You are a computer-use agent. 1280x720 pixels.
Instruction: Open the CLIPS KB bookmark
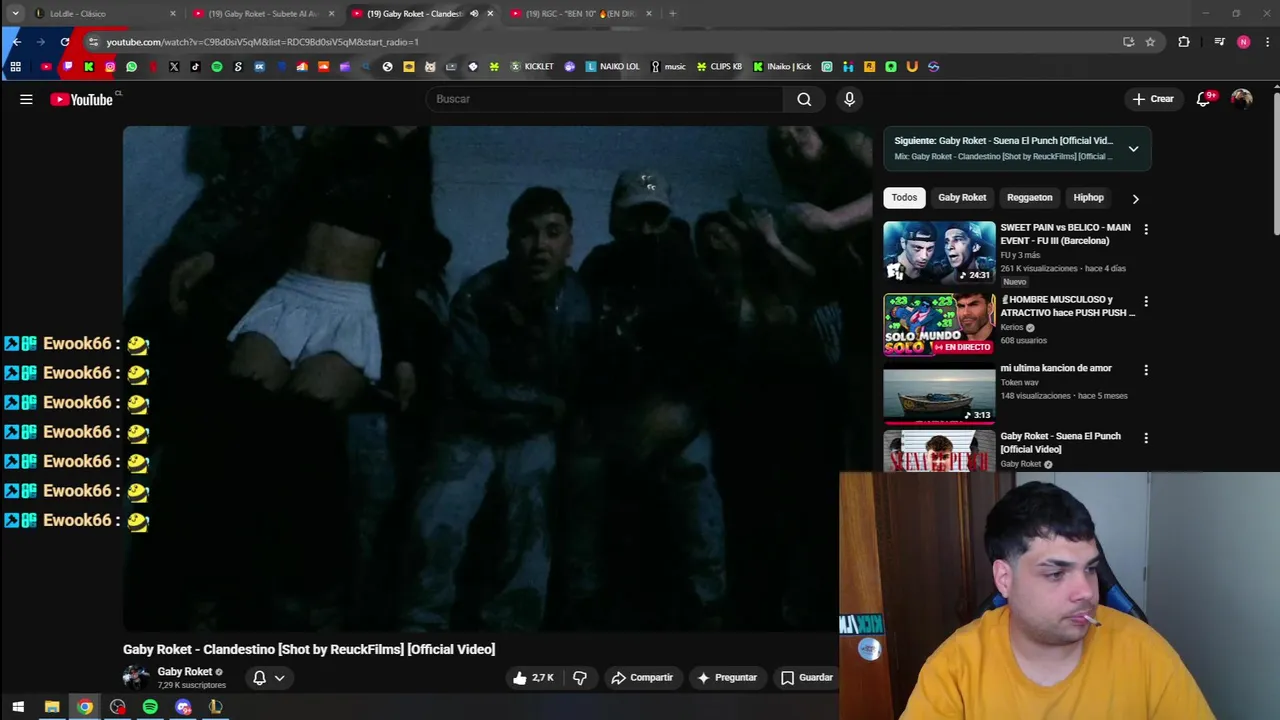click(x=720, y=67)
